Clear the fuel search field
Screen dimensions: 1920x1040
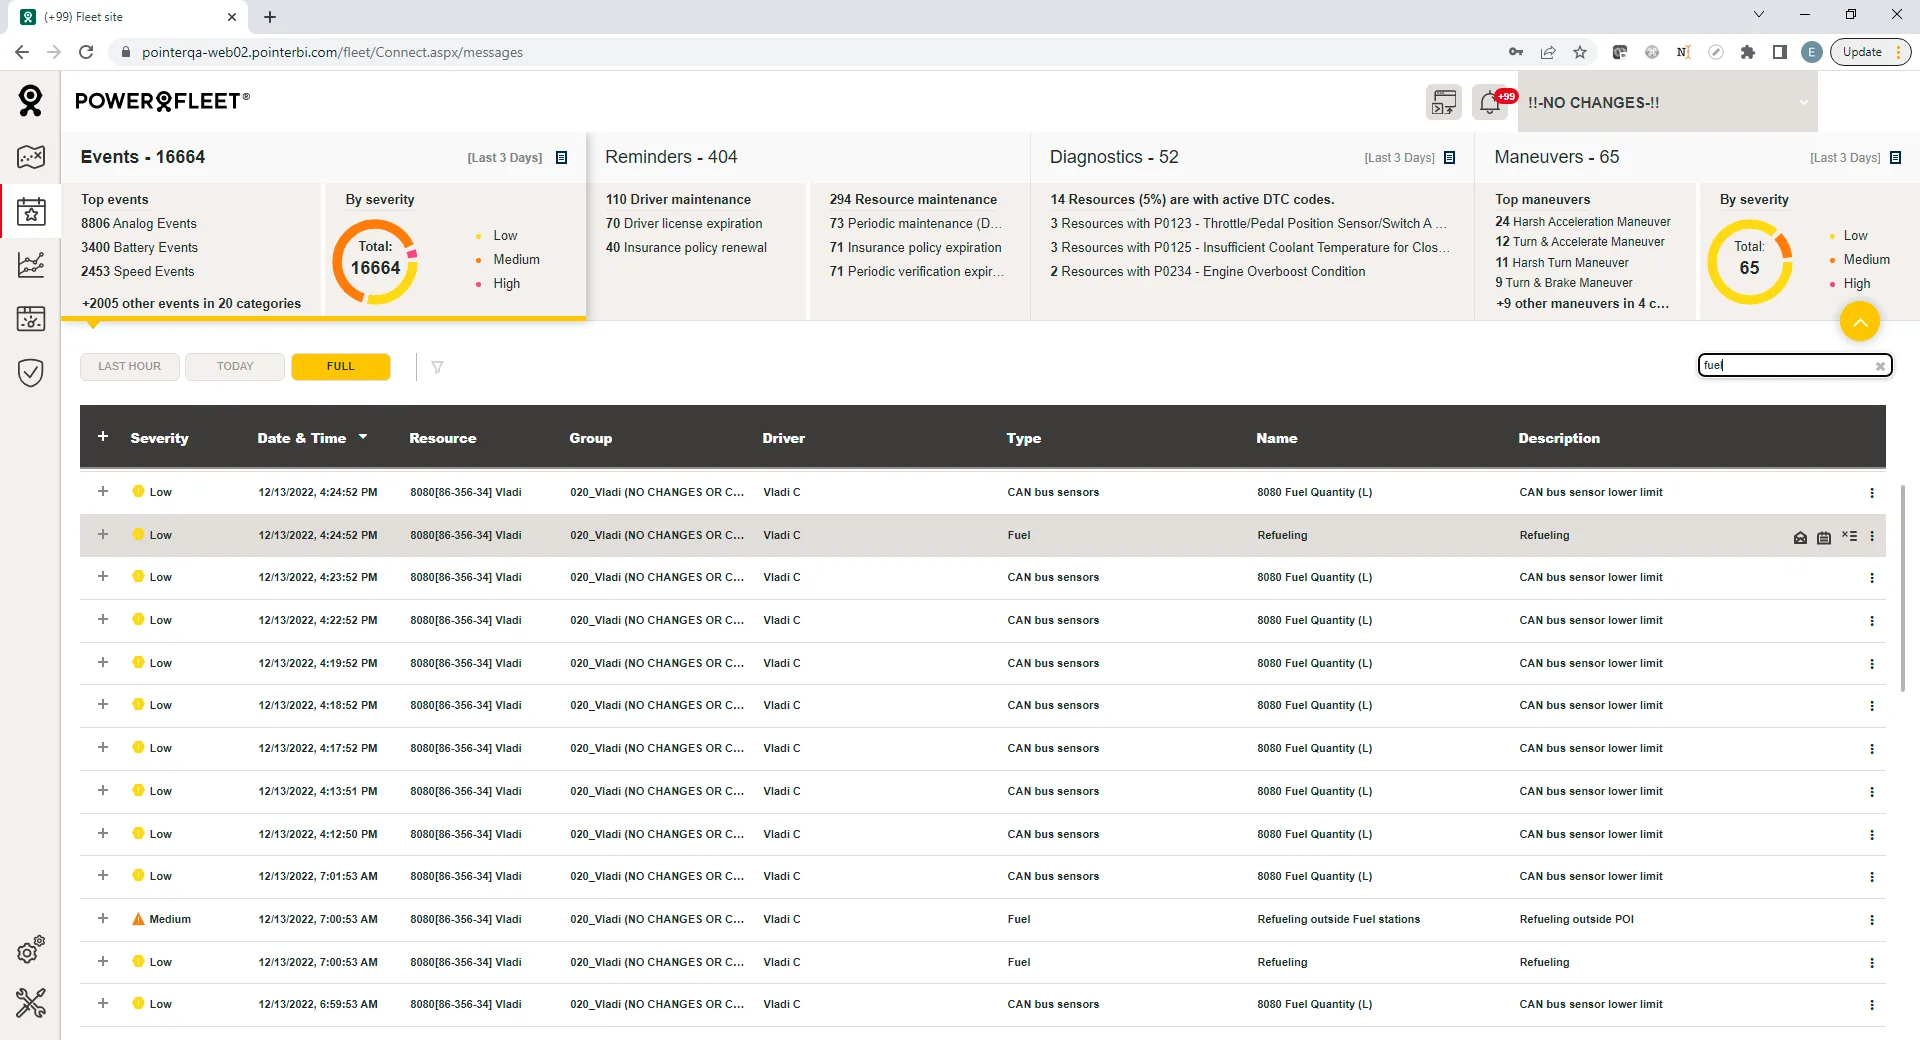[1880, 366]
